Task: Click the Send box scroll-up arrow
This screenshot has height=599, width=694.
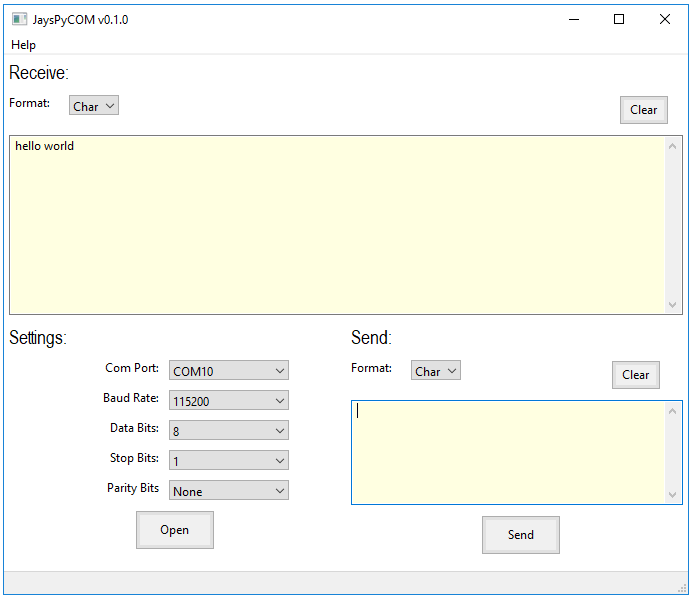Action: click(672, 411)
